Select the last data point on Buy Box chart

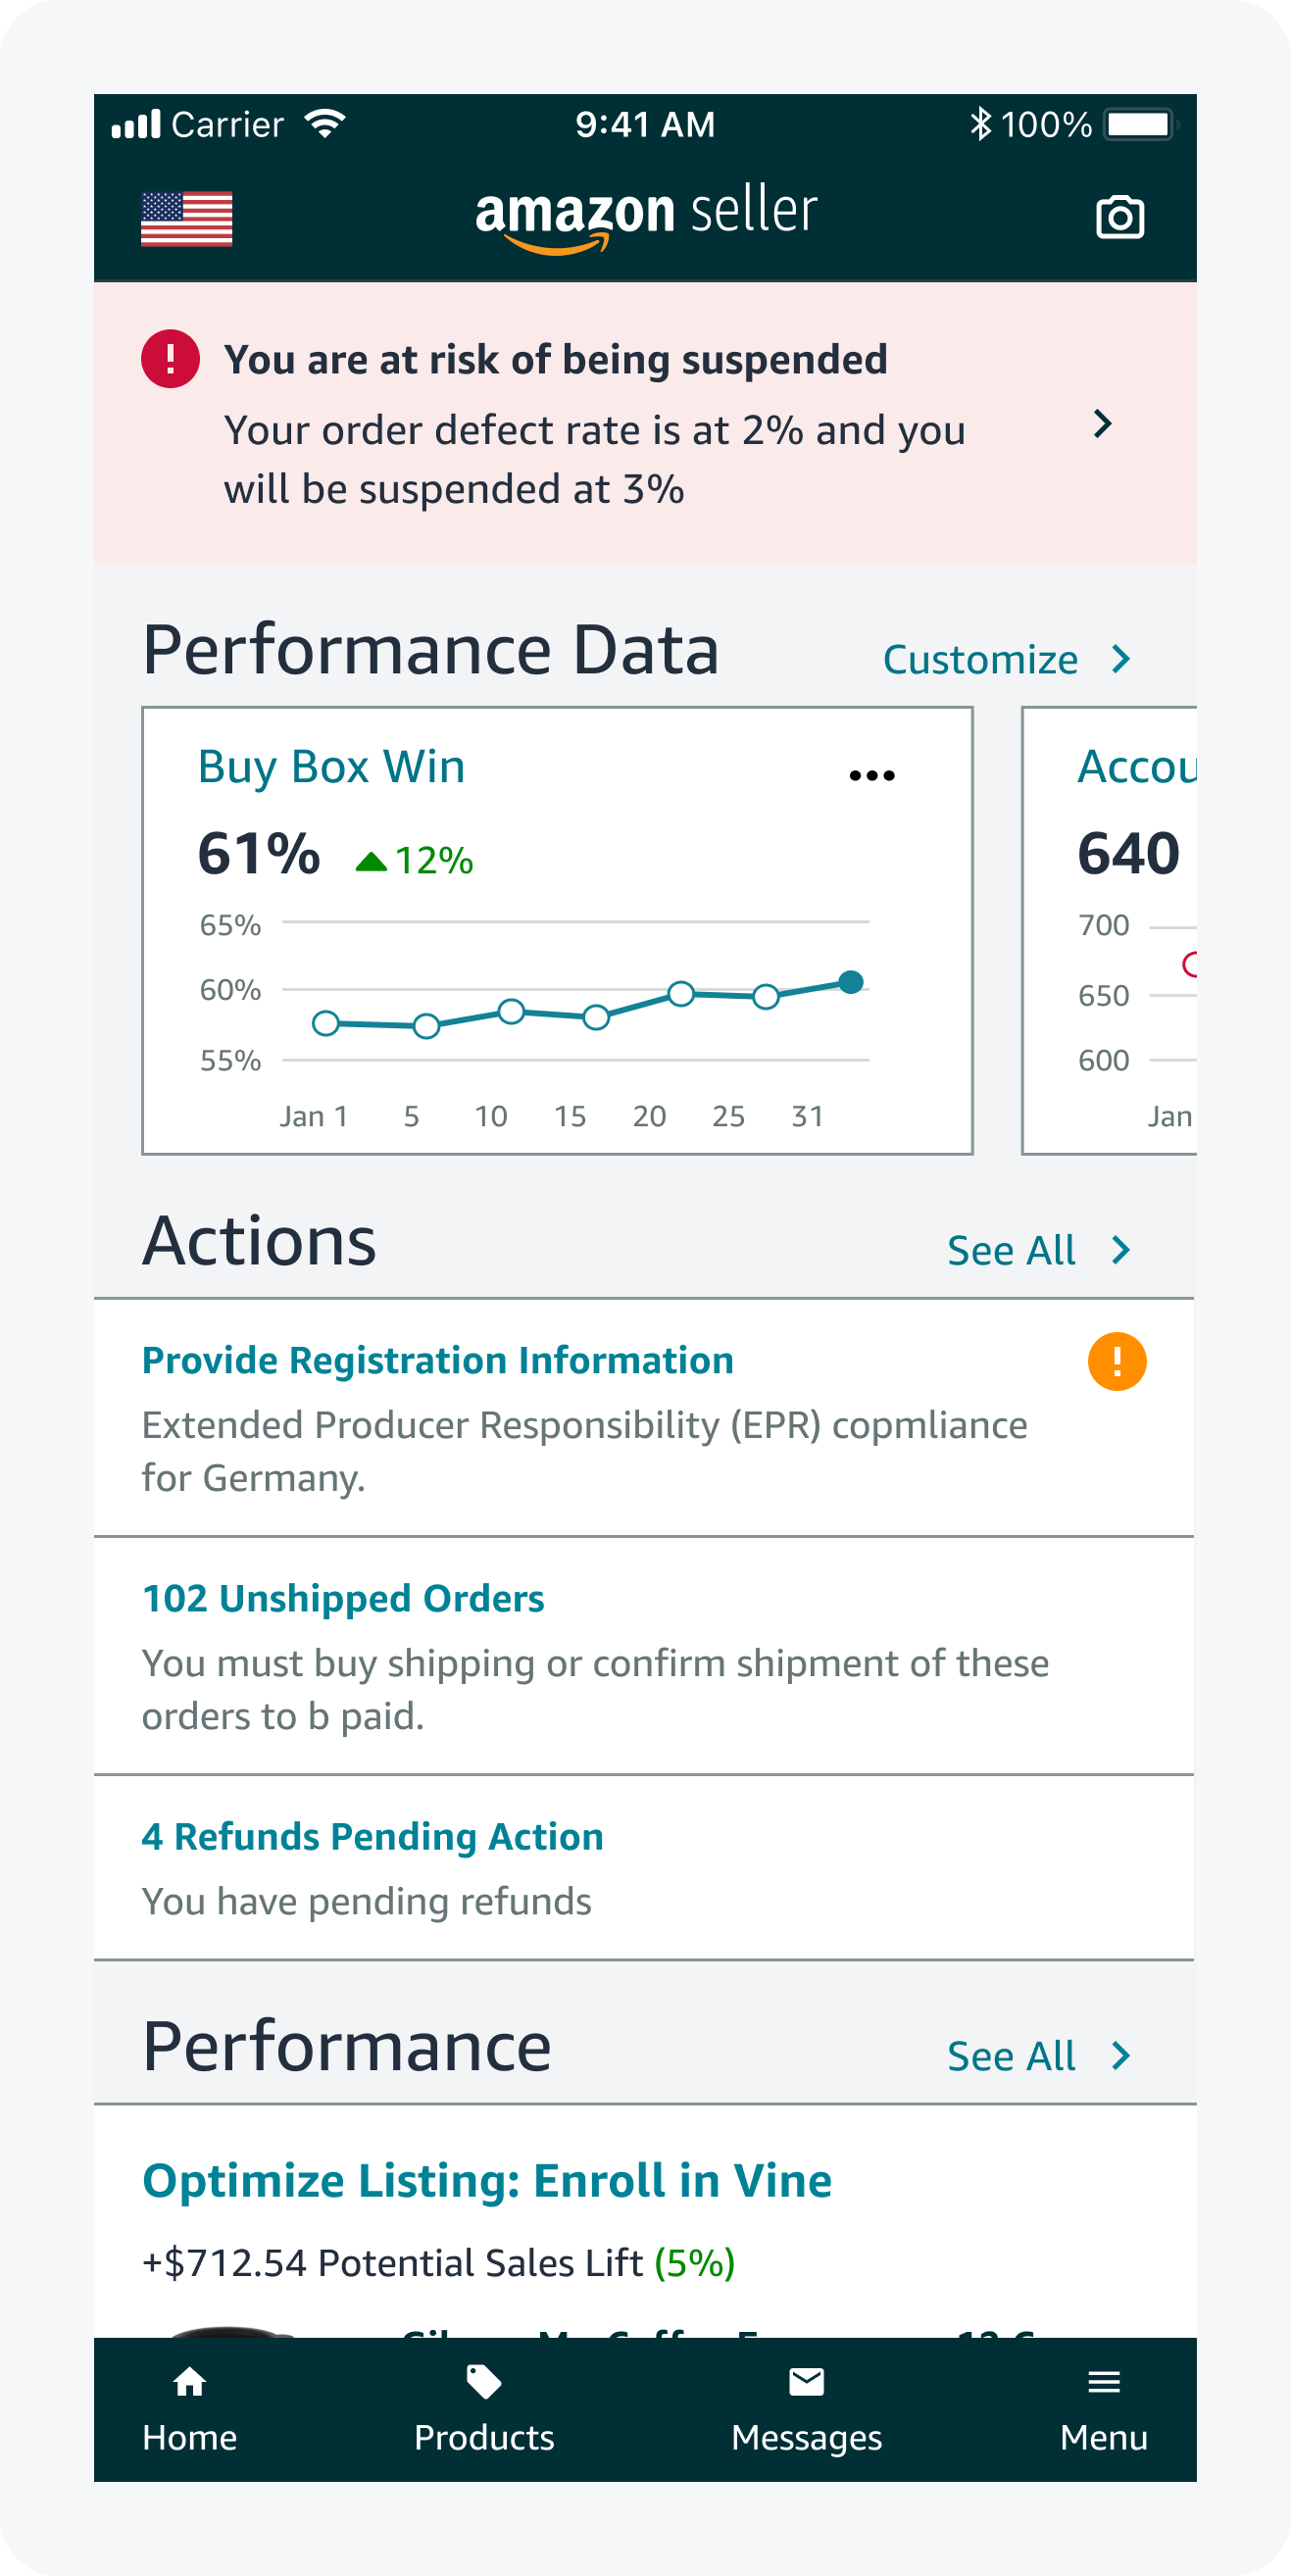(x=851, y=982)
